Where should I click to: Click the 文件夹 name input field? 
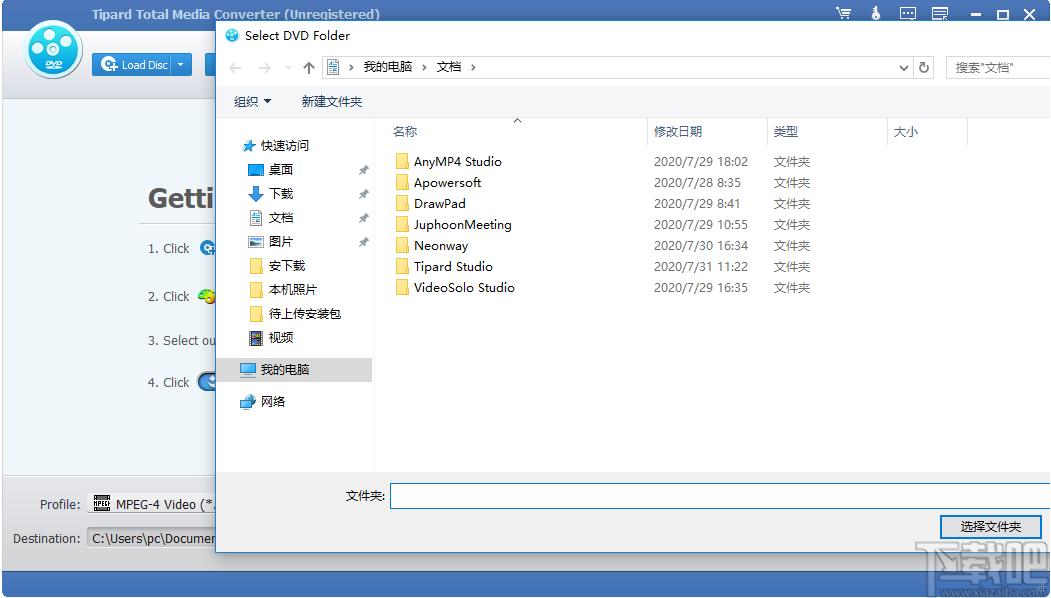[x=720, y=496]
